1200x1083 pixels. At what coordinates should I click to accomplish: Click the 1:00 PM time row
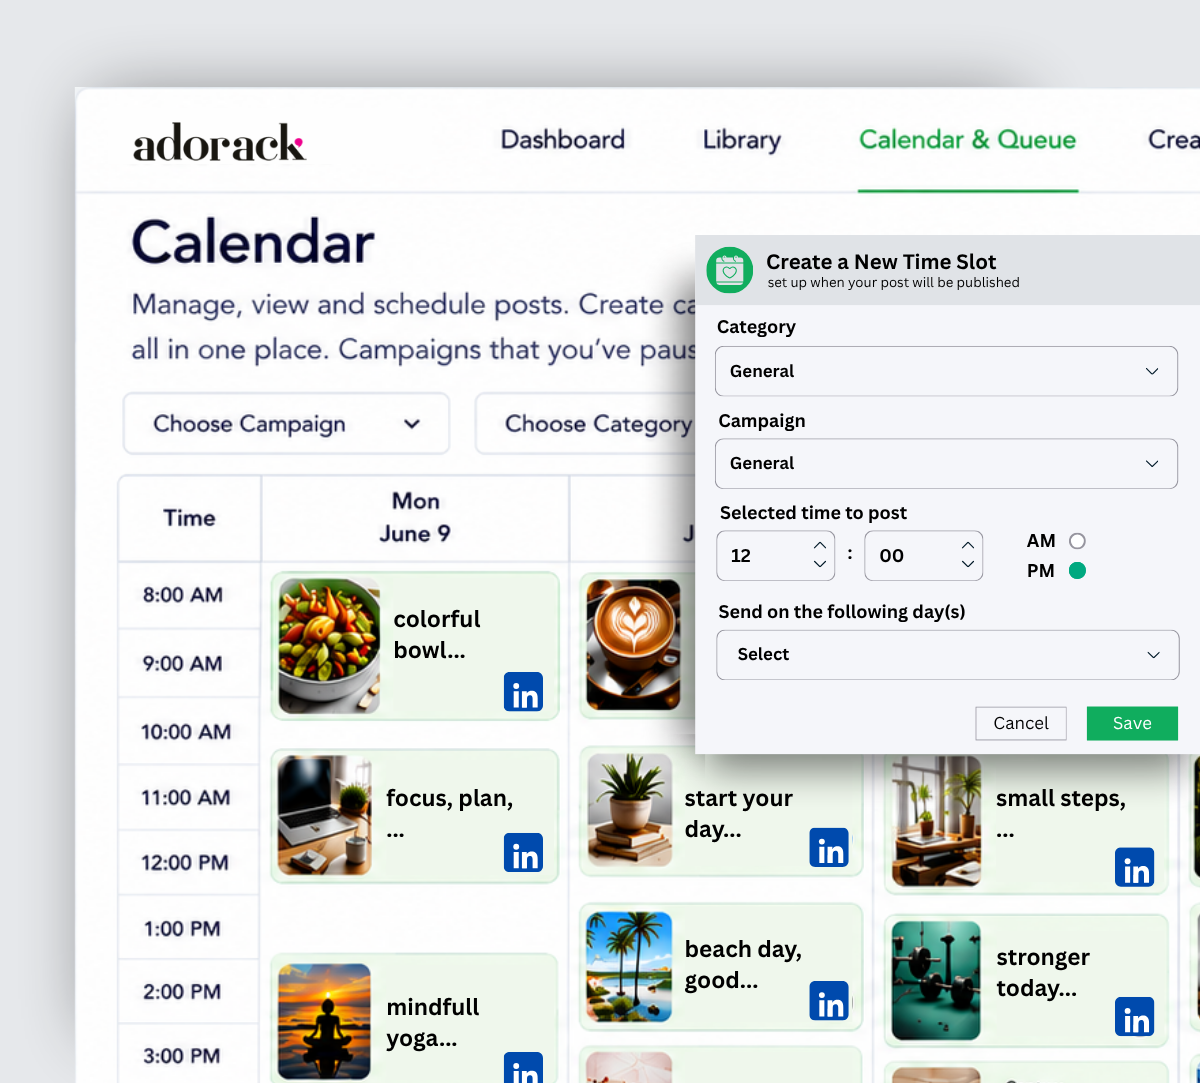(x=189, y=928)
